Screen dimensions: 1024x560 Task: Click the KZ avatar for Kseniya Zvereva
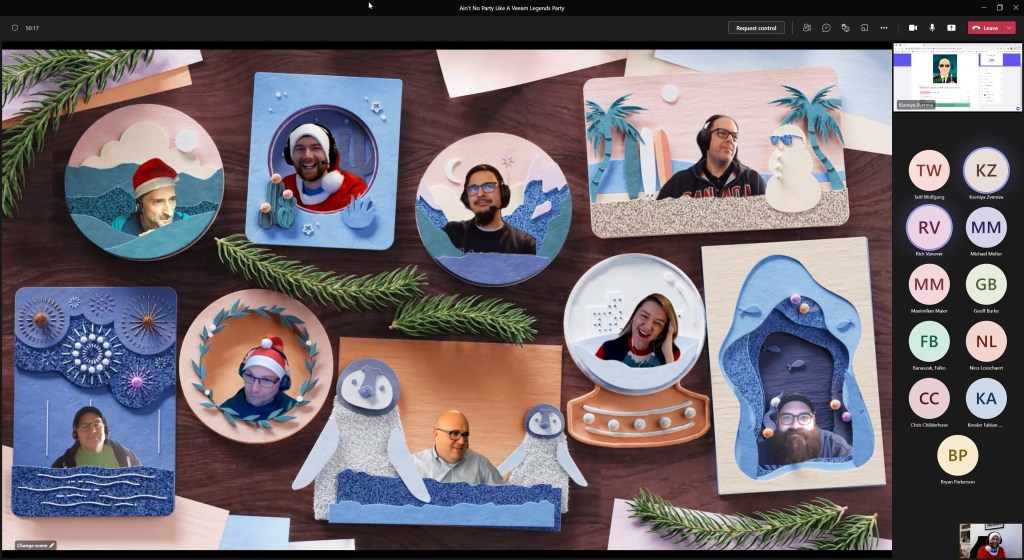tap(986, 170)
